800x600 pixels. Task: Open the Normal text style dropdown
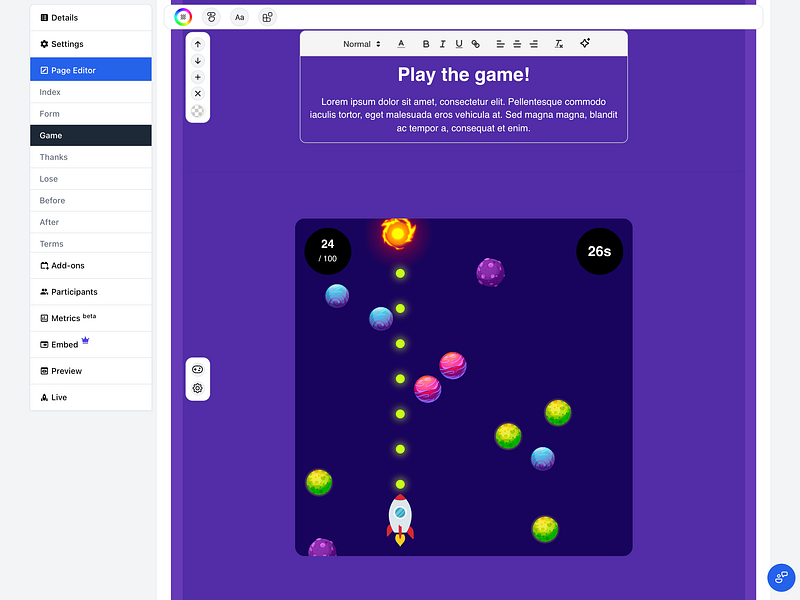[x=362, y=44]
